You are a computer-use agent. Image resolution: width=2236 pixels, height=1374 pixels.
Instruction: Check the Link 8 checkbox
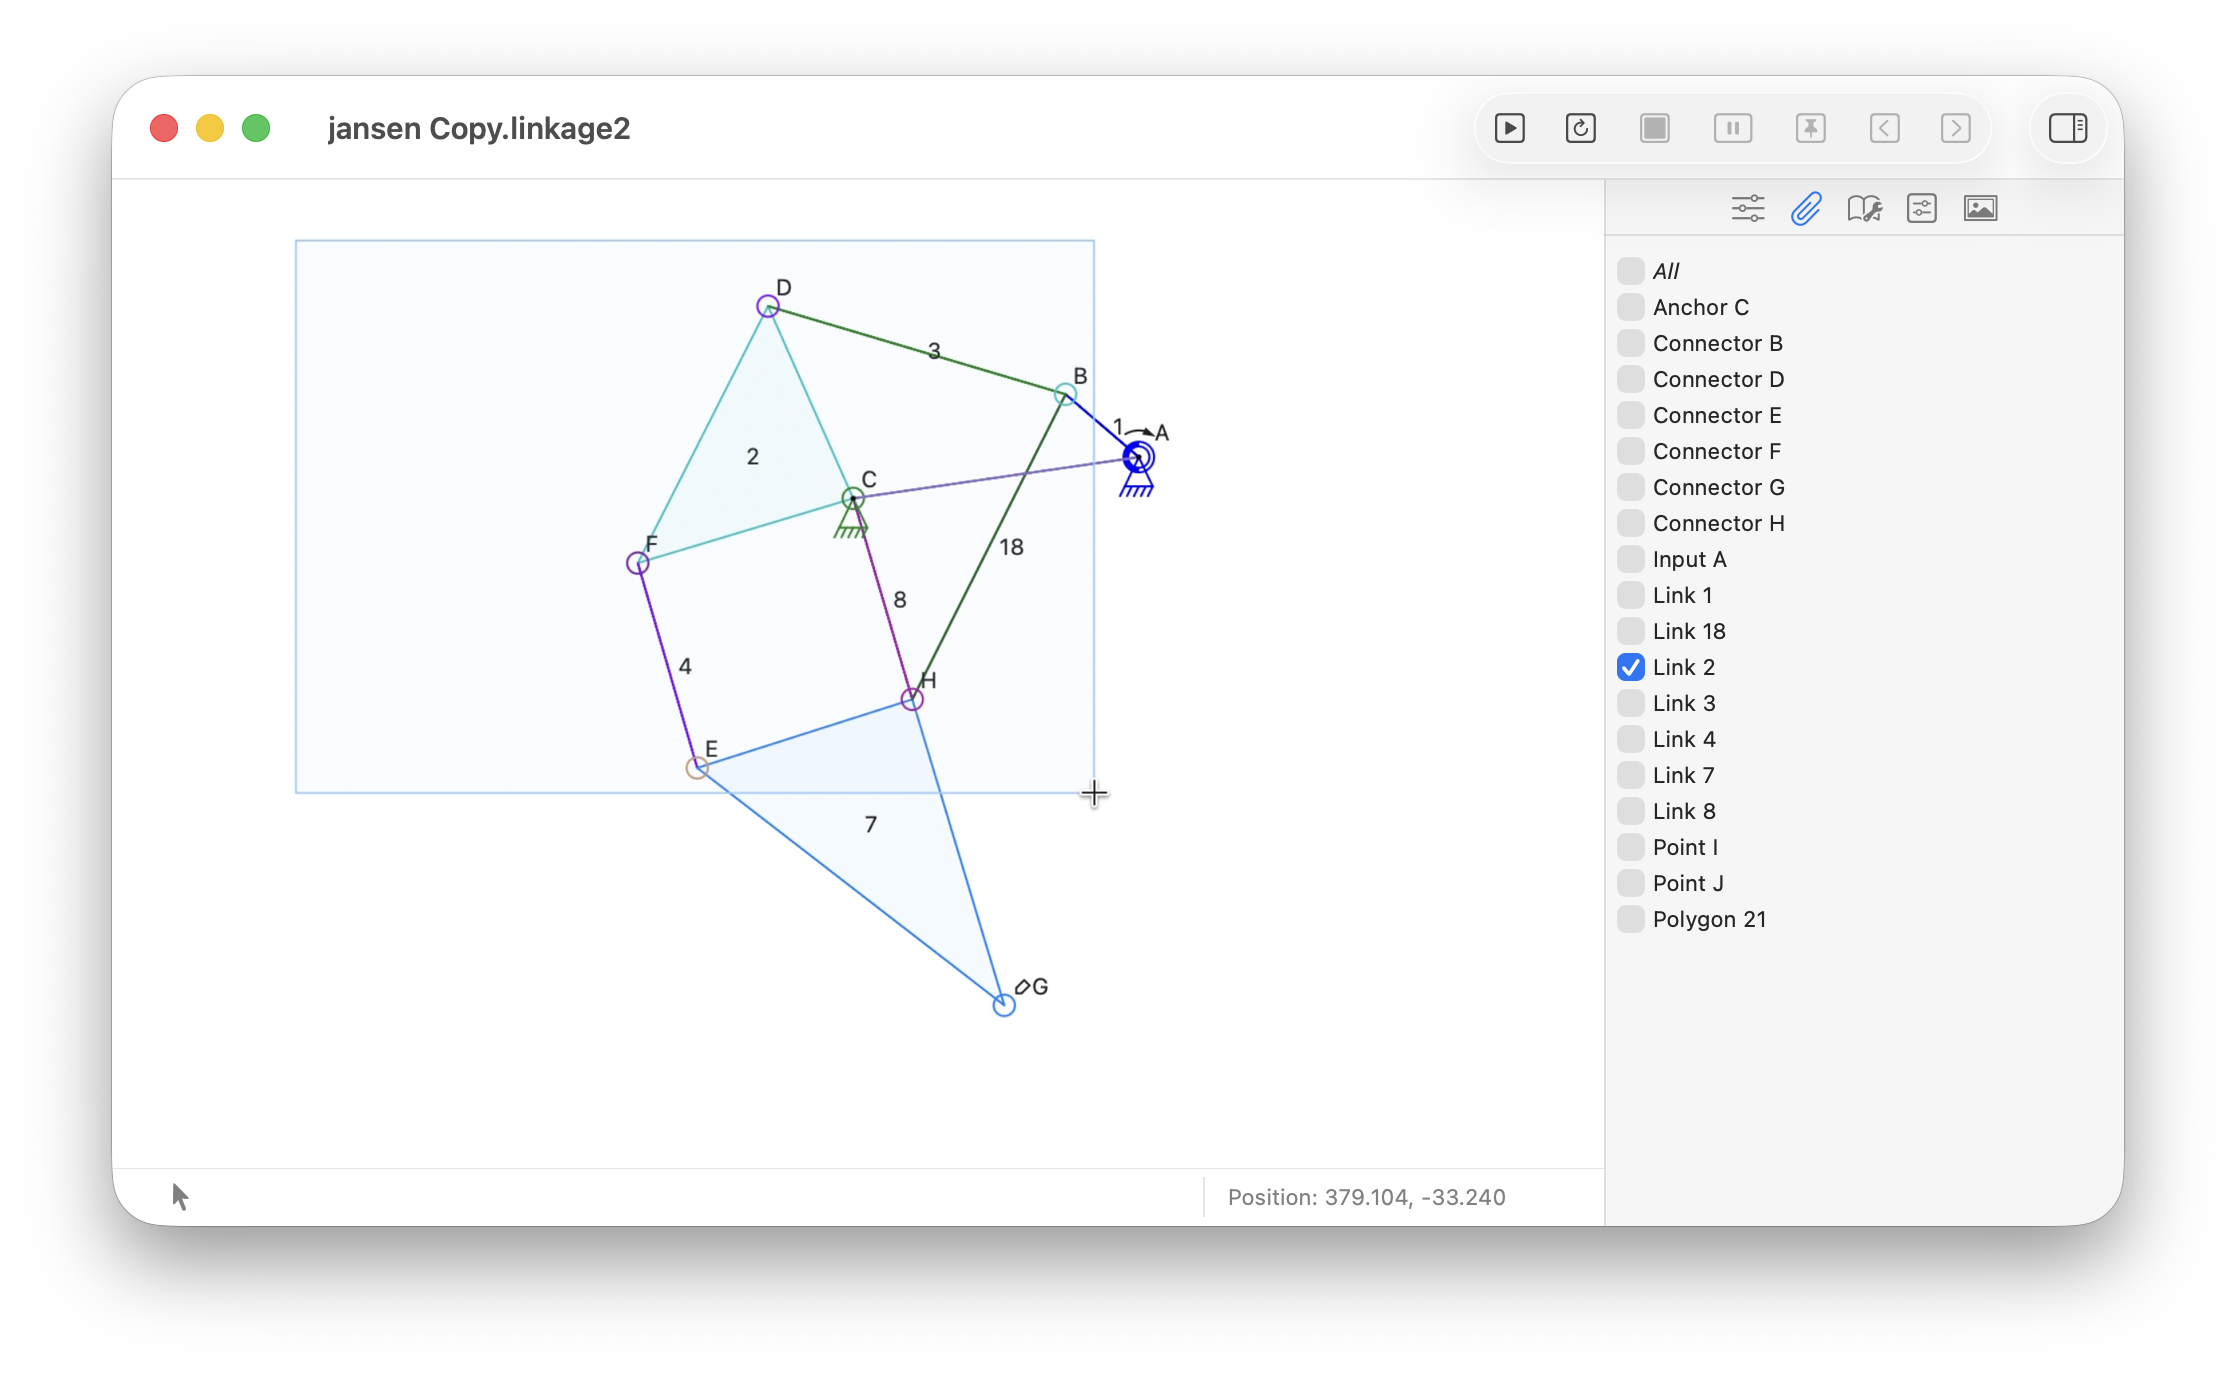(x=1631, y=811)
